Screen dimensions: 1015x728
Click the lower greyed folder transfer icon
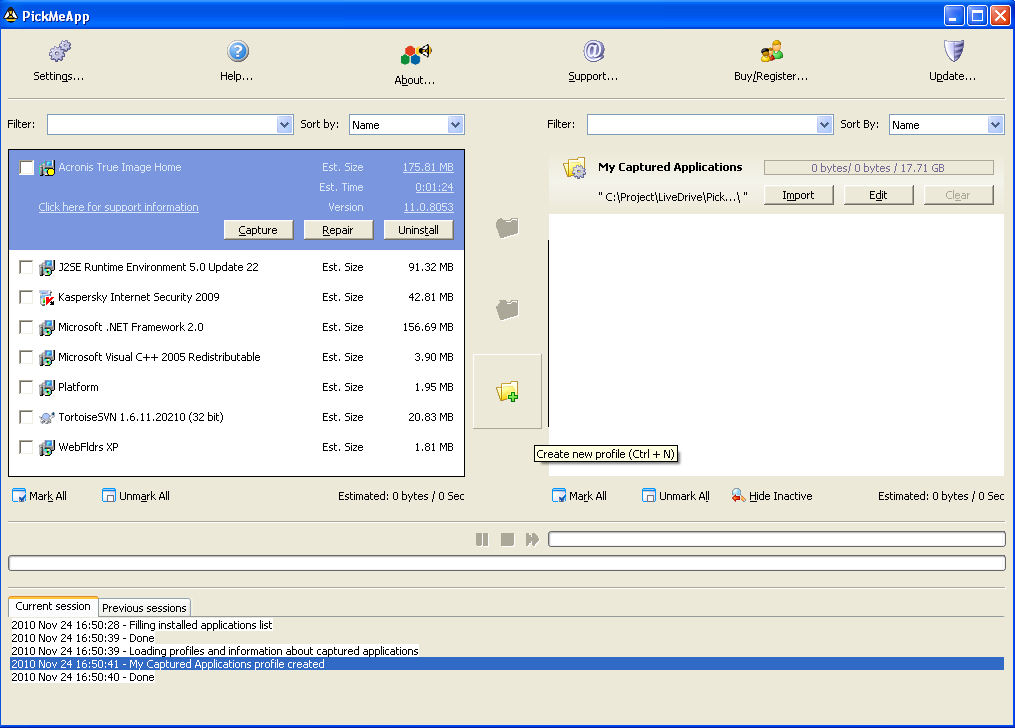coord(508,309)
